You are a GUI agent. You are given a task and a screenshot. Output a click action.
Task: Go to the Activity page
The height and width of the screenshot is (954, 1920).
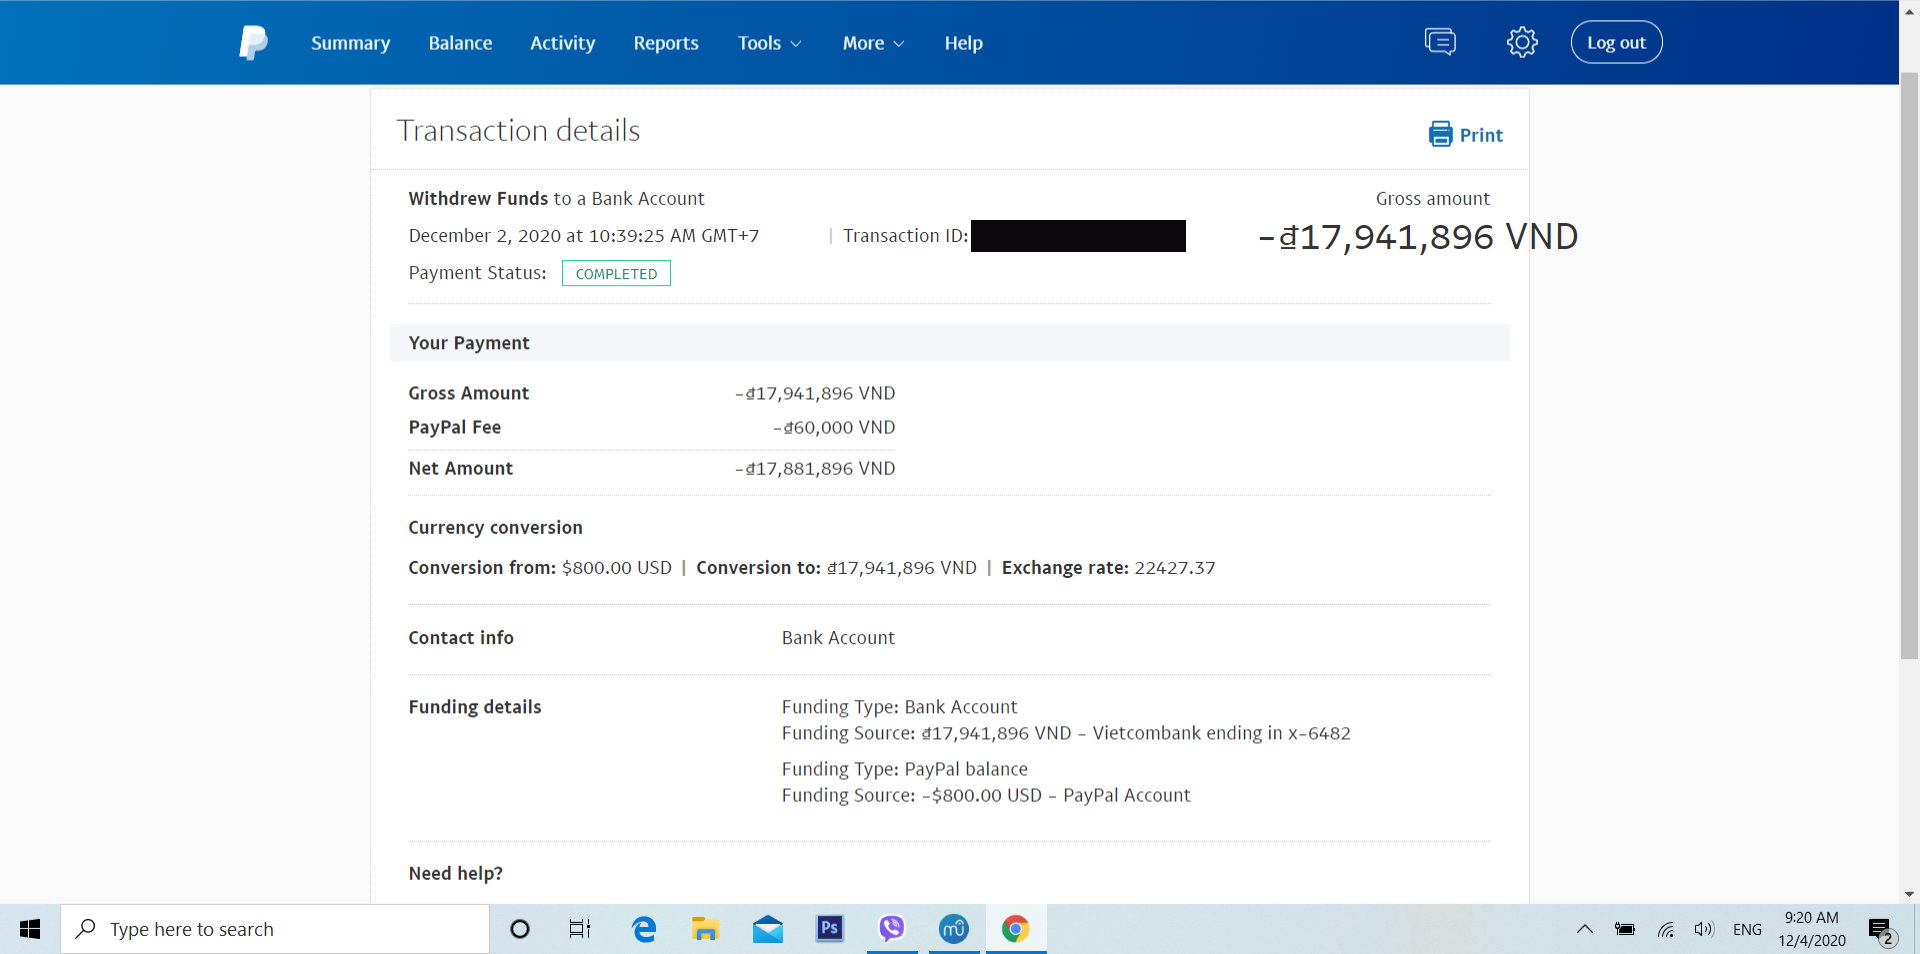coord(562,43)
